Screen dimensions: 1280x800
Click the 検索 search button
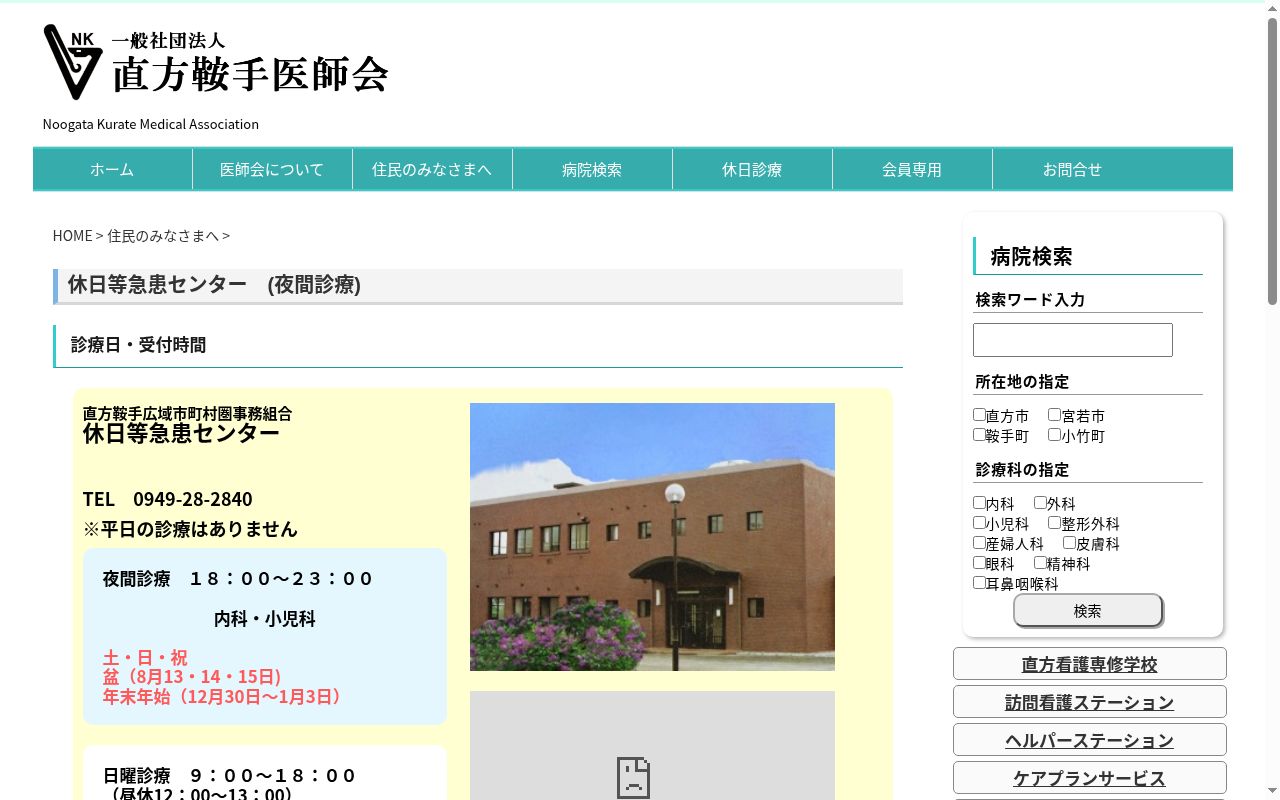click(1088, 610)
